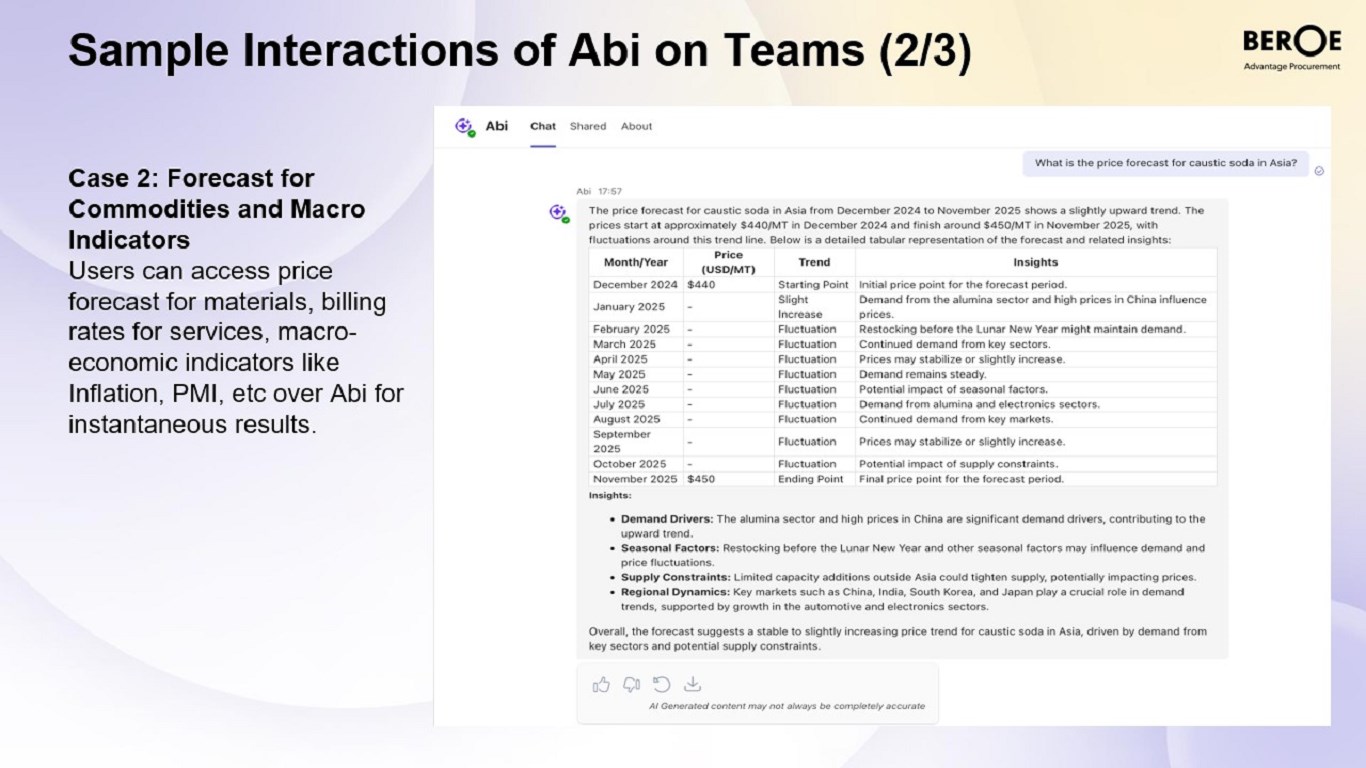1366x768 pixels.
Task: Select the 'Starting Point' trend cell
Action: (x=813, y=285)
